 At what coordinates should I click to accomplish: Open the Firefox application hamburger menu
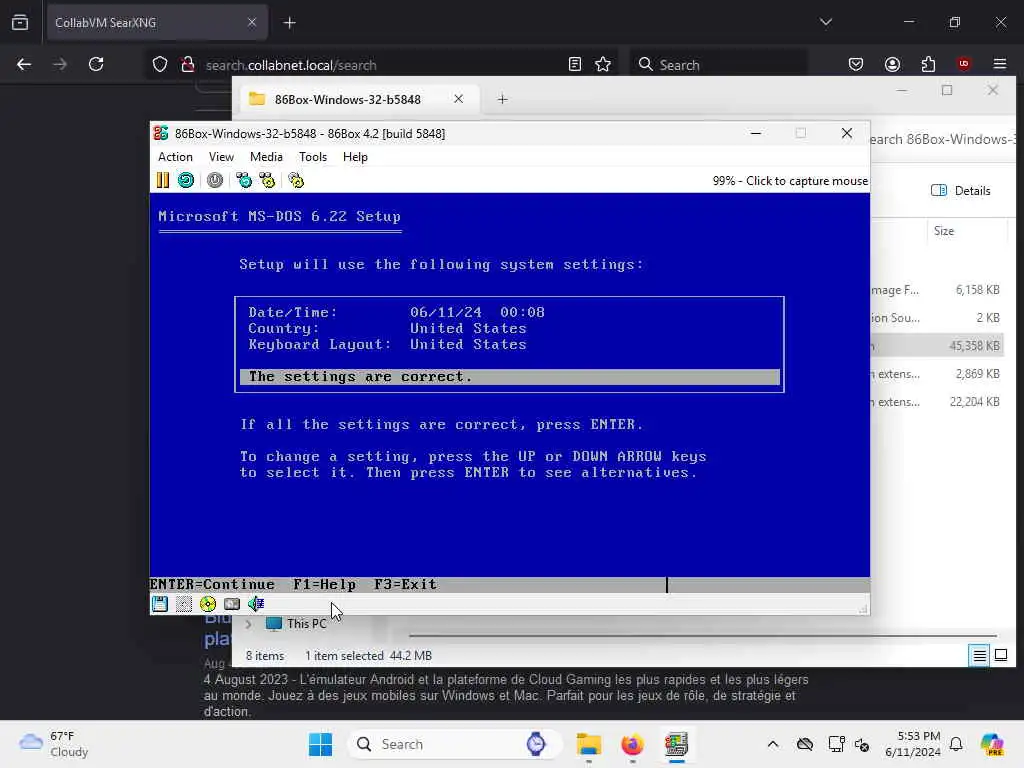tap(1000, 64)
